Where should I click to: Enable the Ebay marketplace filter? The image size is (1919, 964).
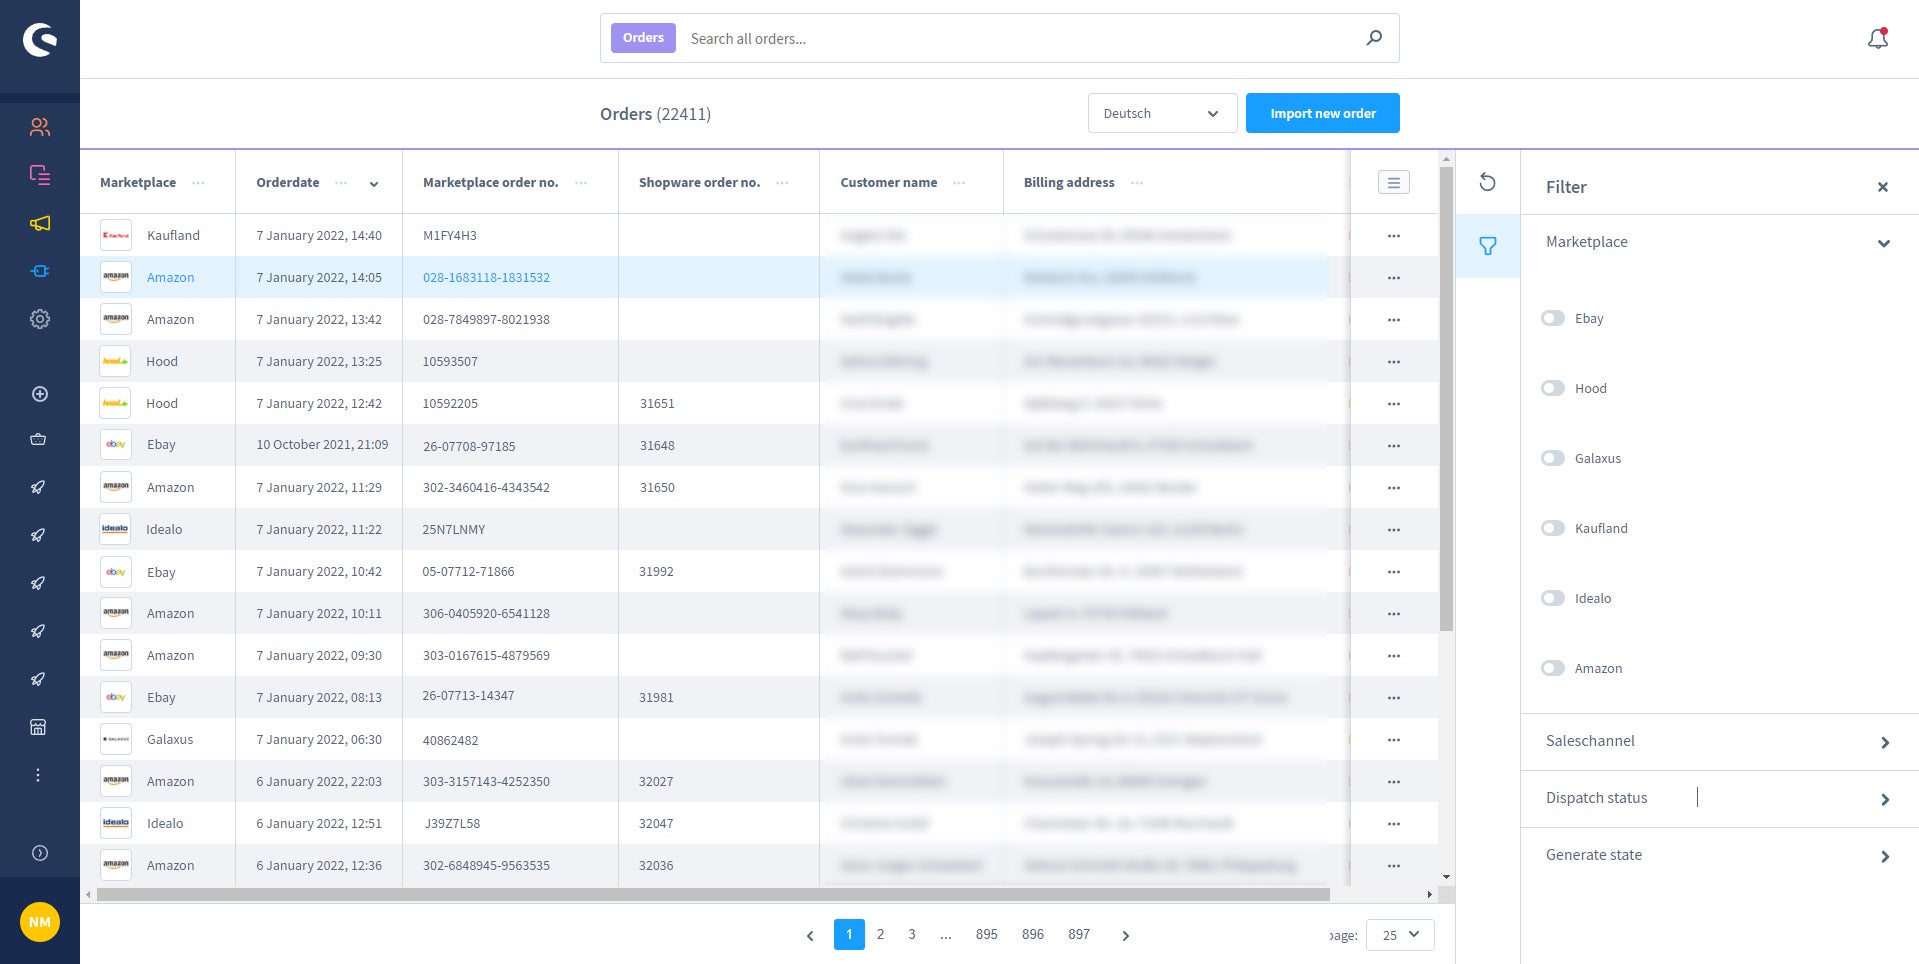pos(1553,318)
